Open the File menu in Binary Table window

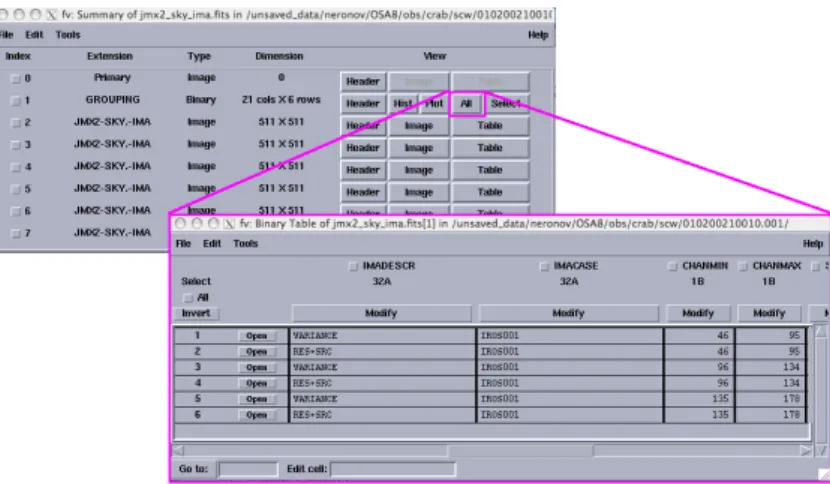coord(183,244)
